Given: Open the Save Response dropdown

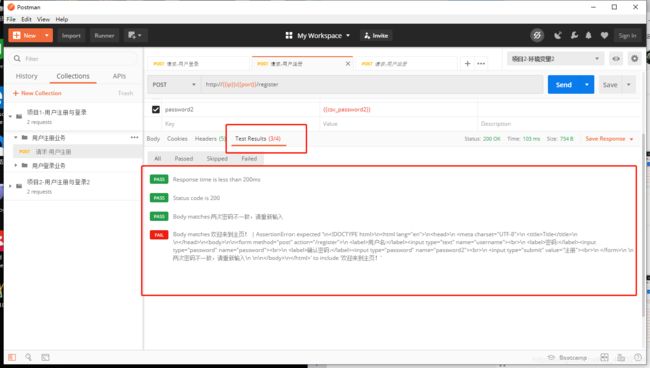Looking at the screenshot, I should click(609, 139).
